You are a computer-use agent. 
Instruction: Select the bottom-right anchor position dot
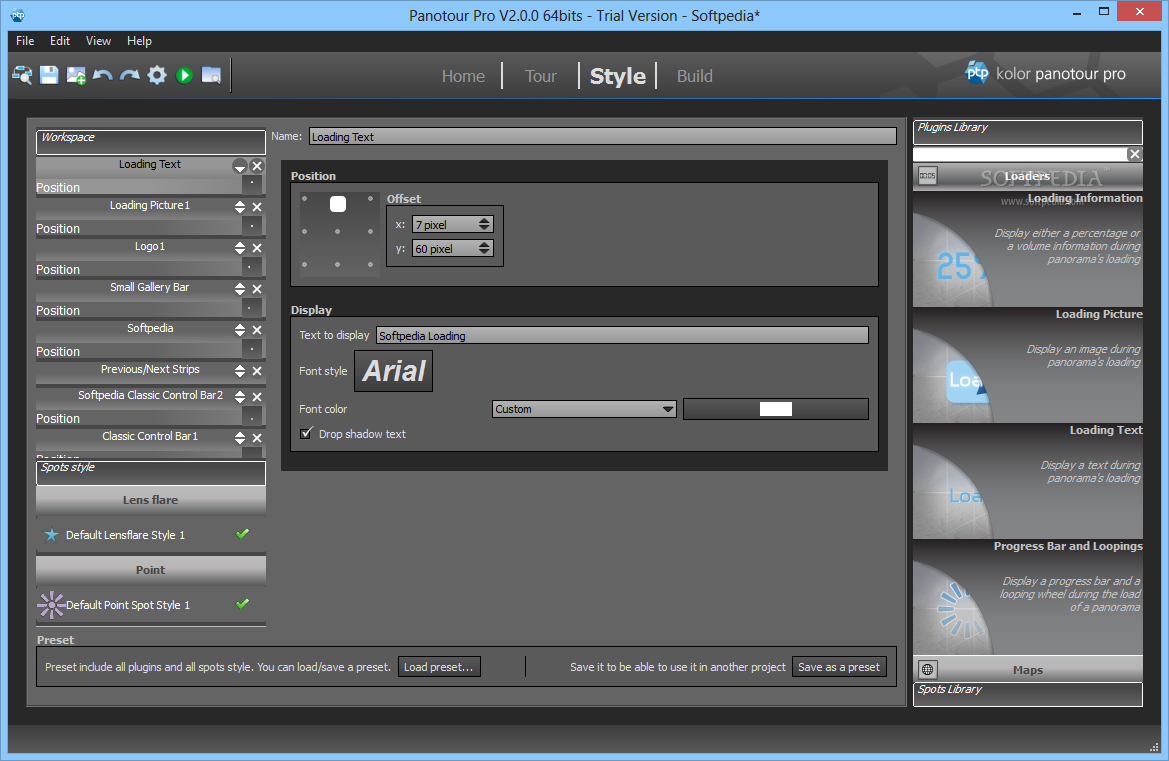click(371, 265)
